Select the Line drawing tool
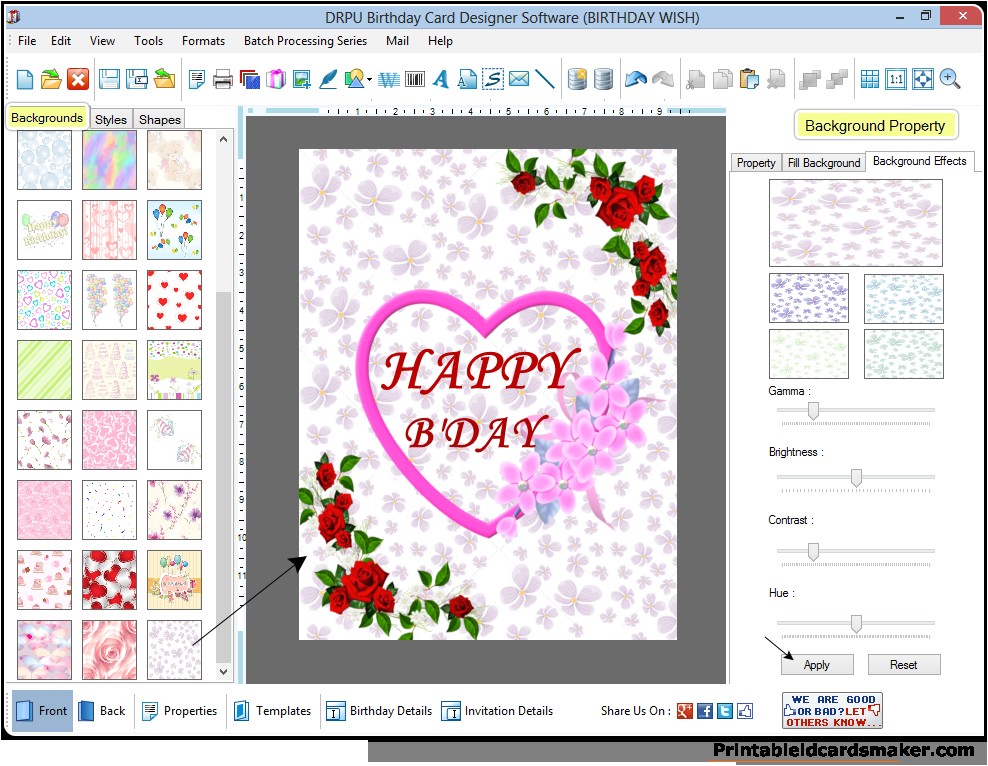Screen dimensions: 988x766 (x=543, y=78)
